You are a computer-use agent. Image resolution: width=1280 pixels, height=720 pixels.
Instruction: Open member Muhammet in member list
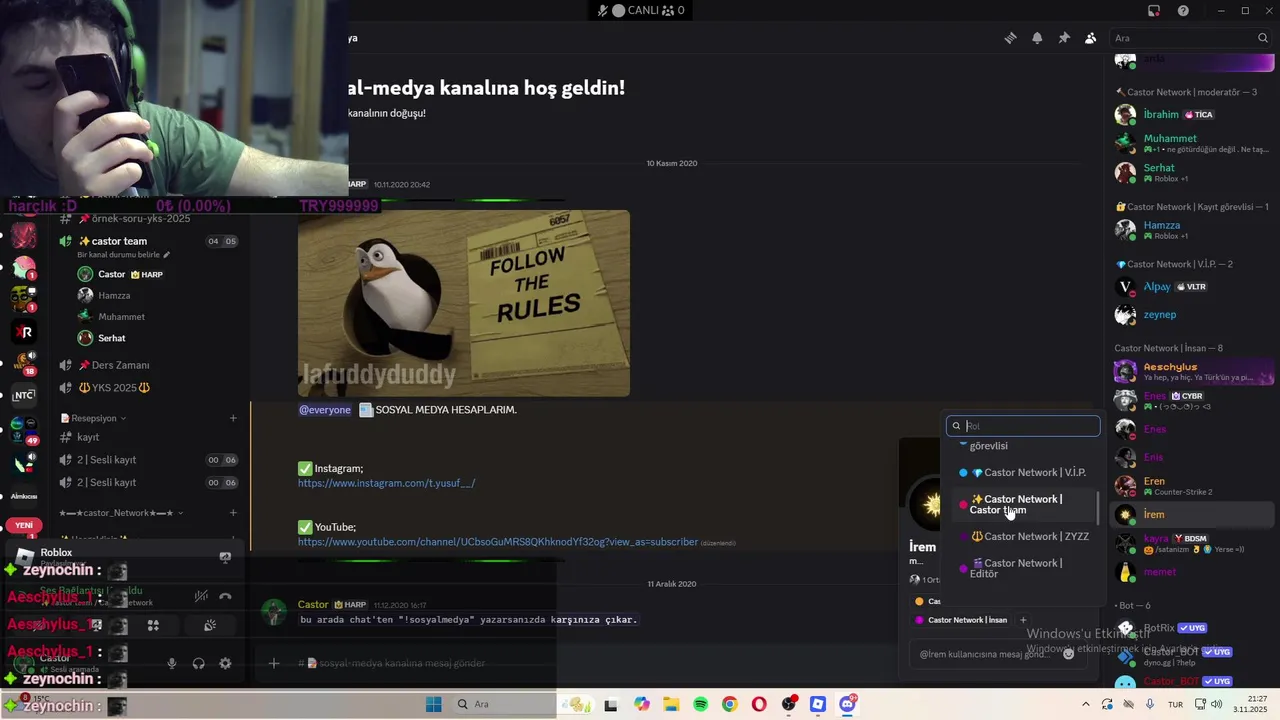point(1192,143)
